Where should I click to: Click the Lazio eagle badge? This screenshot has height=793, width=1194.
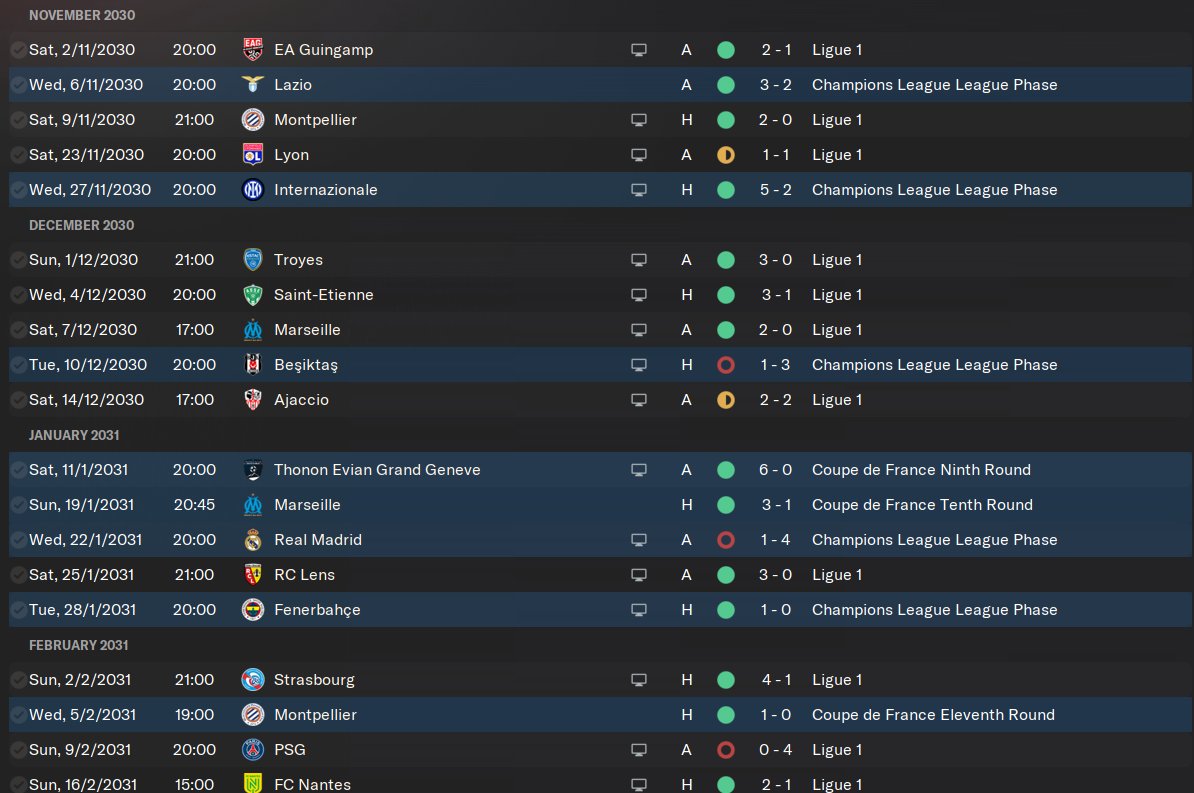(253, 85)
